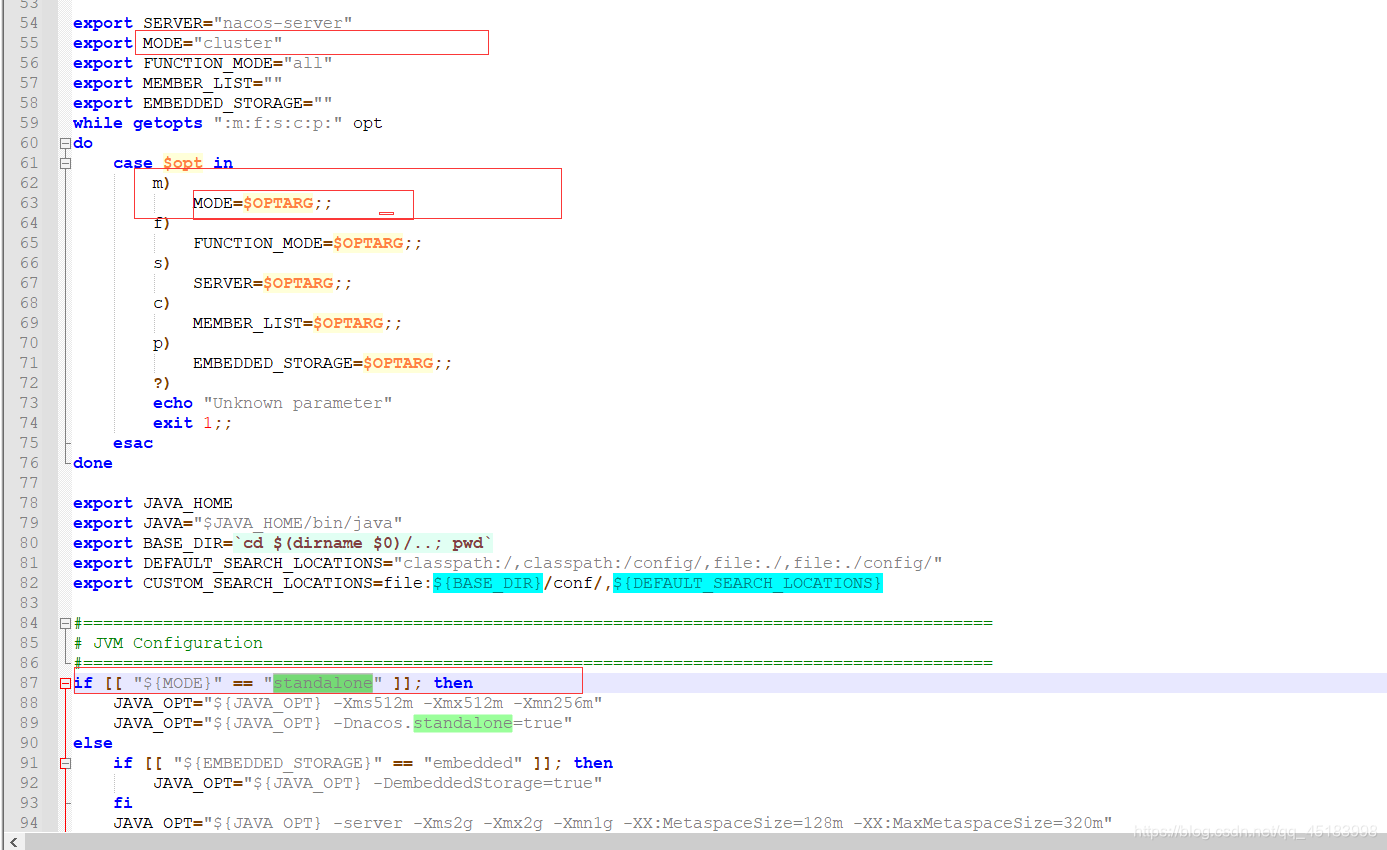Select line number 55 in the margin
The height and width of the screenshot is (850, 1387).
(29, 43)
